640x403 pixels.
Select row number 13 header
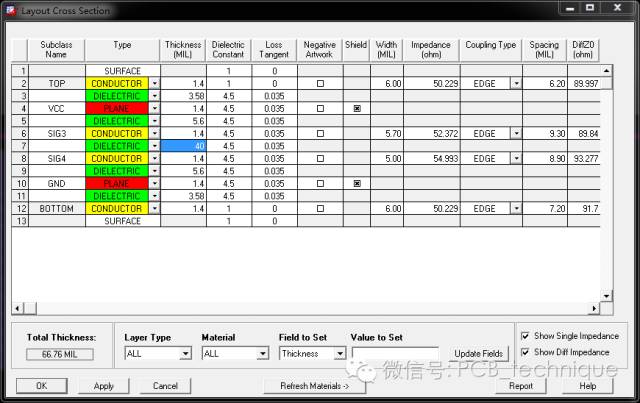(x=20, y=221)
